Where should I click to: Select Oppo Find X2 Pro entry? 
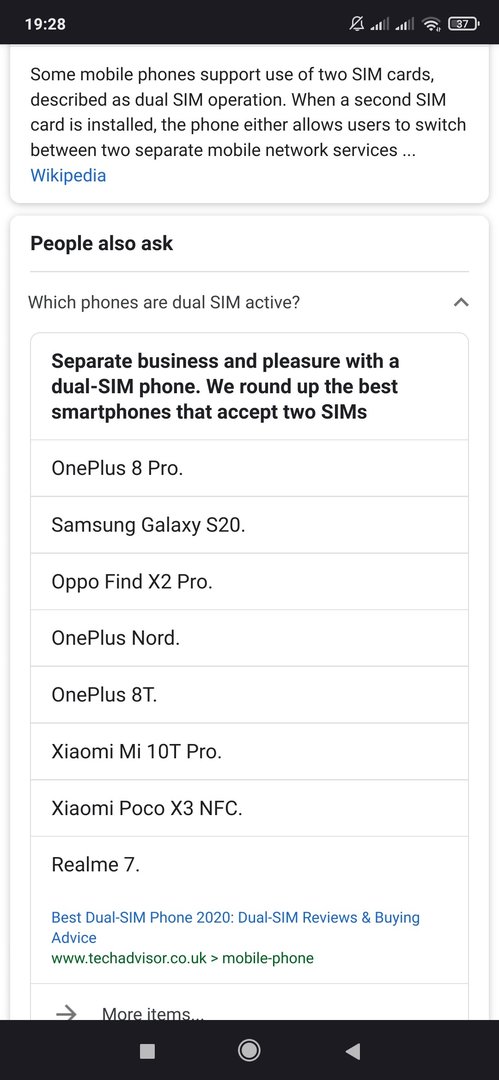tap(250, 581)
